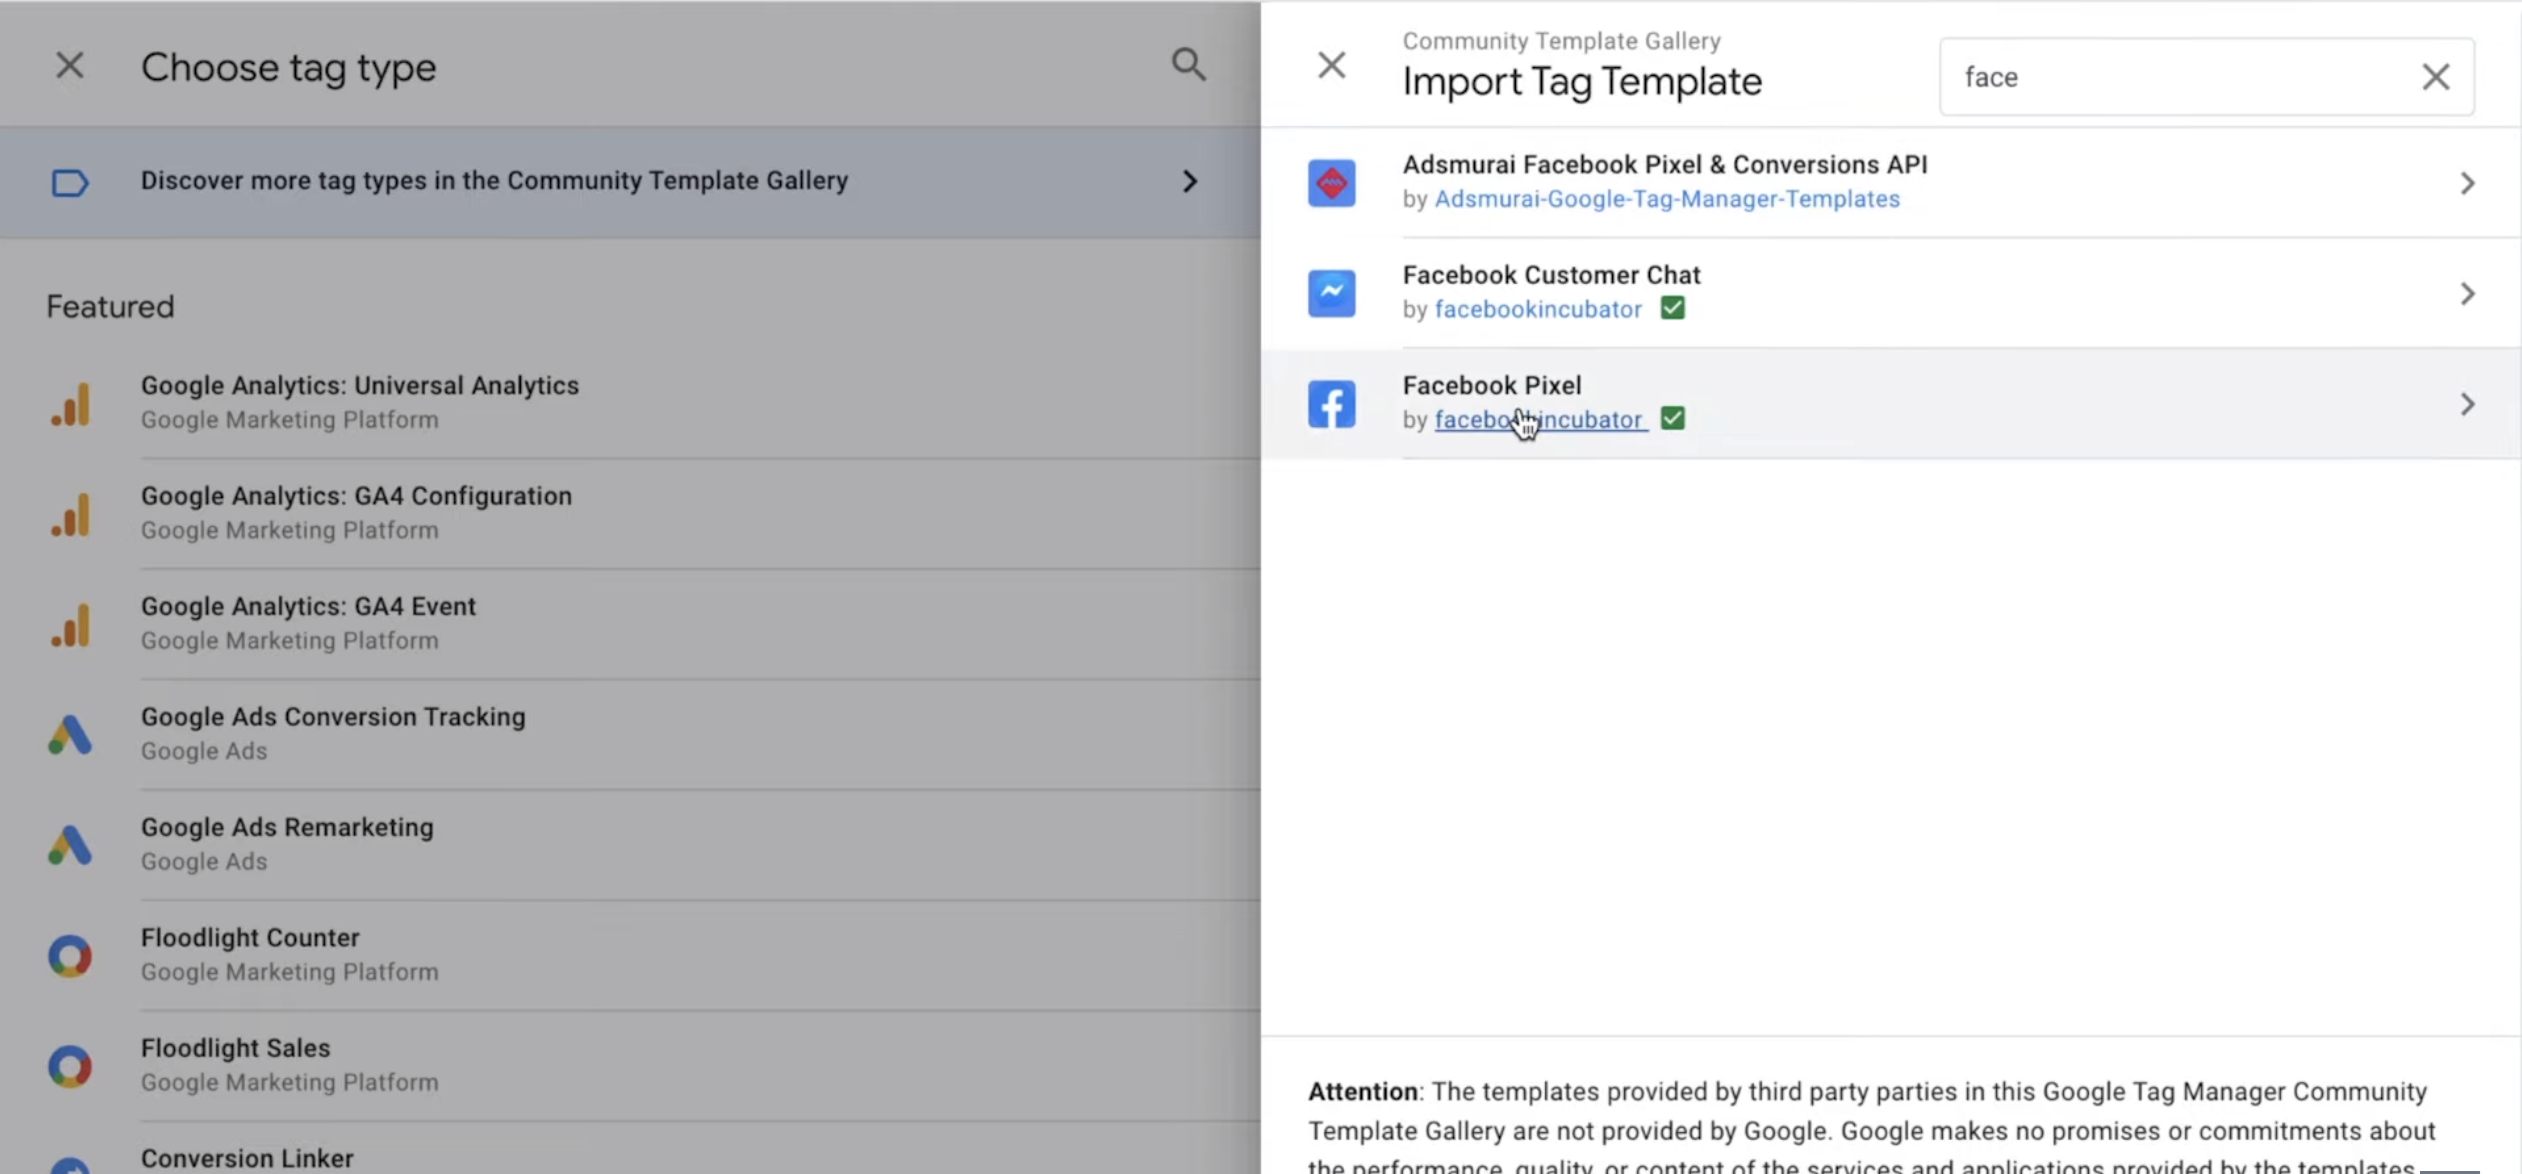
Task: Open Adsmurai-Google-Tag-Manager-Templates author link
Action: pyautogui.click(x=1667, y=199)
